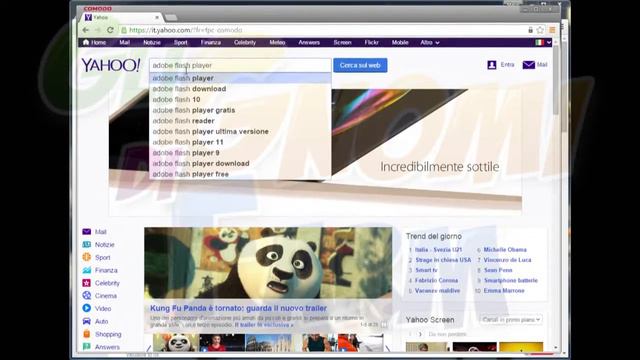Screen dimensions: 640x360
Task: Click the Sport icon in left sidebar
Action: [87, 257]
